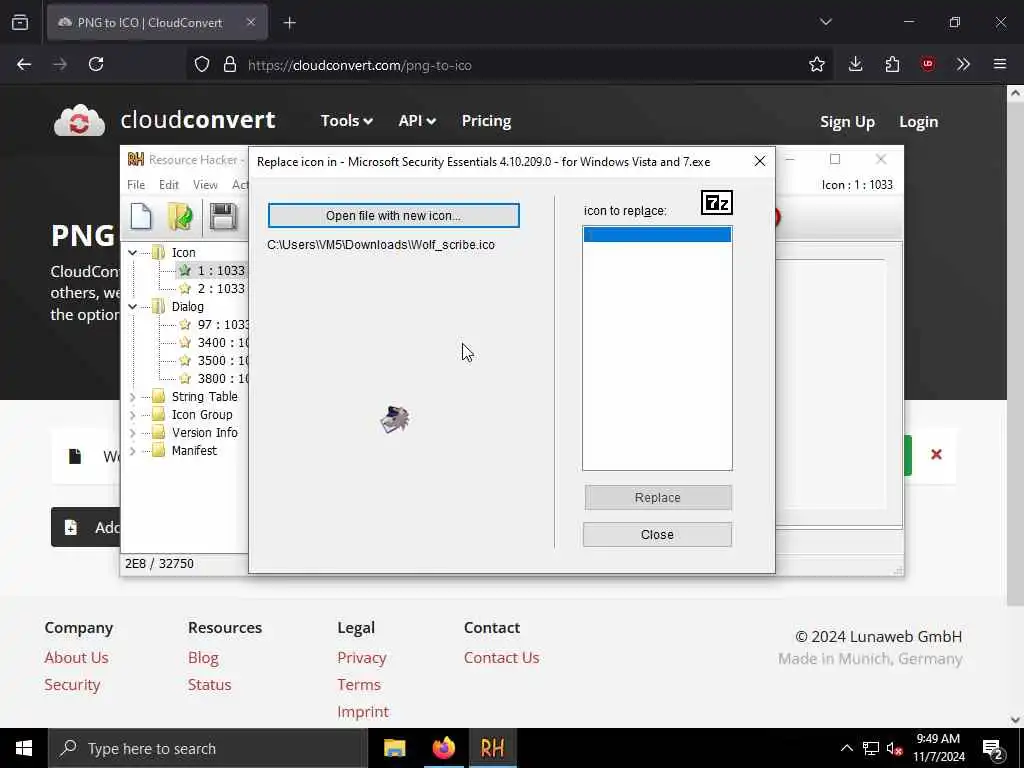This screenshot has height=768, width=1024.
Task: Click the padlock site info icon
Action: 229,65
